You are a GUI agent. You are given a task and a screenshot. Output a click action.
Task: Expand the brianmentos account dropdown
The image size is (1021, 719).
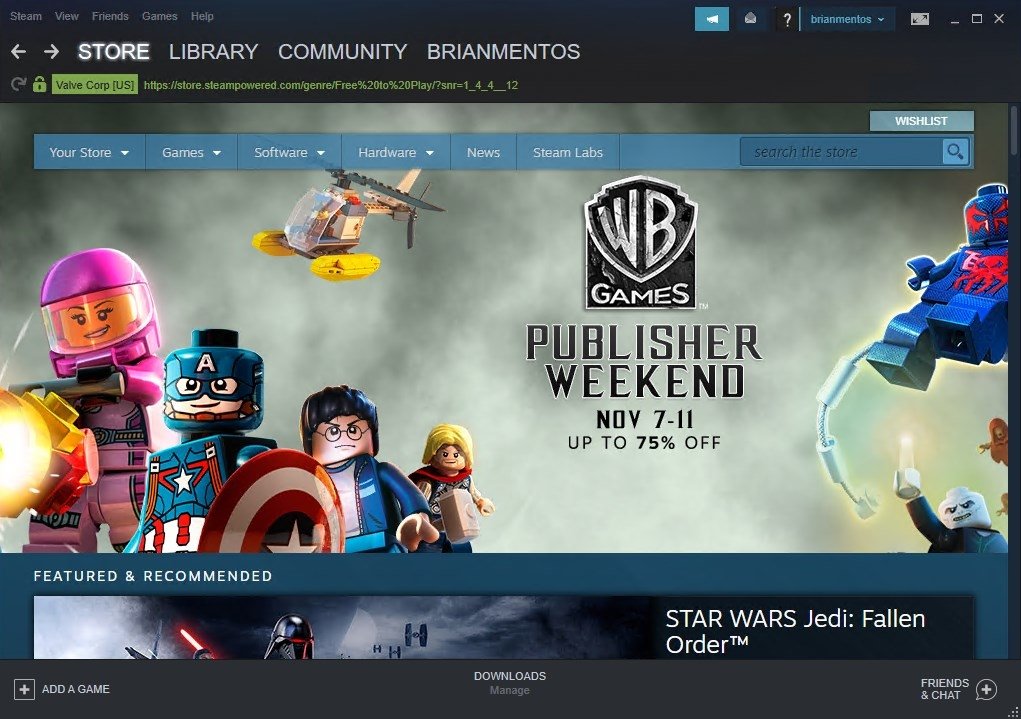click(x=847, y=19)
